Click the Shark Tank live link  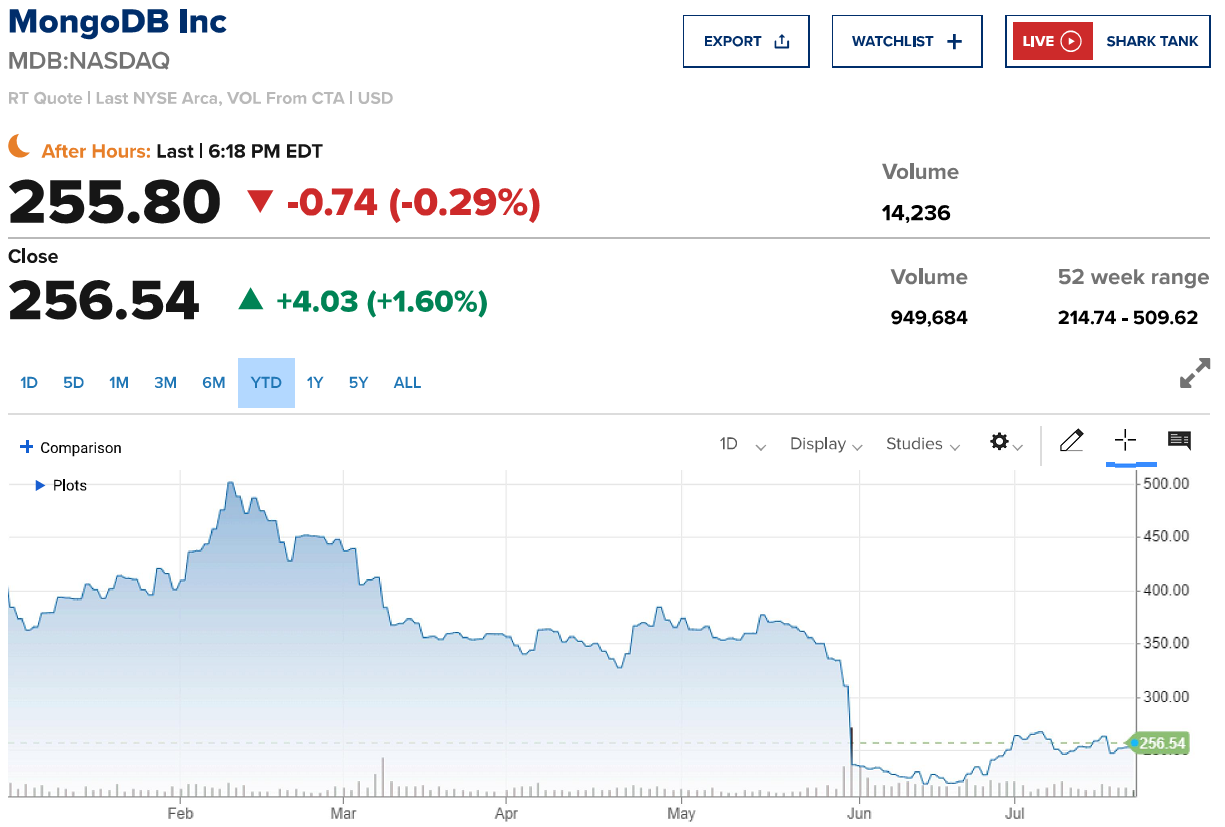tap(1152, 41)
